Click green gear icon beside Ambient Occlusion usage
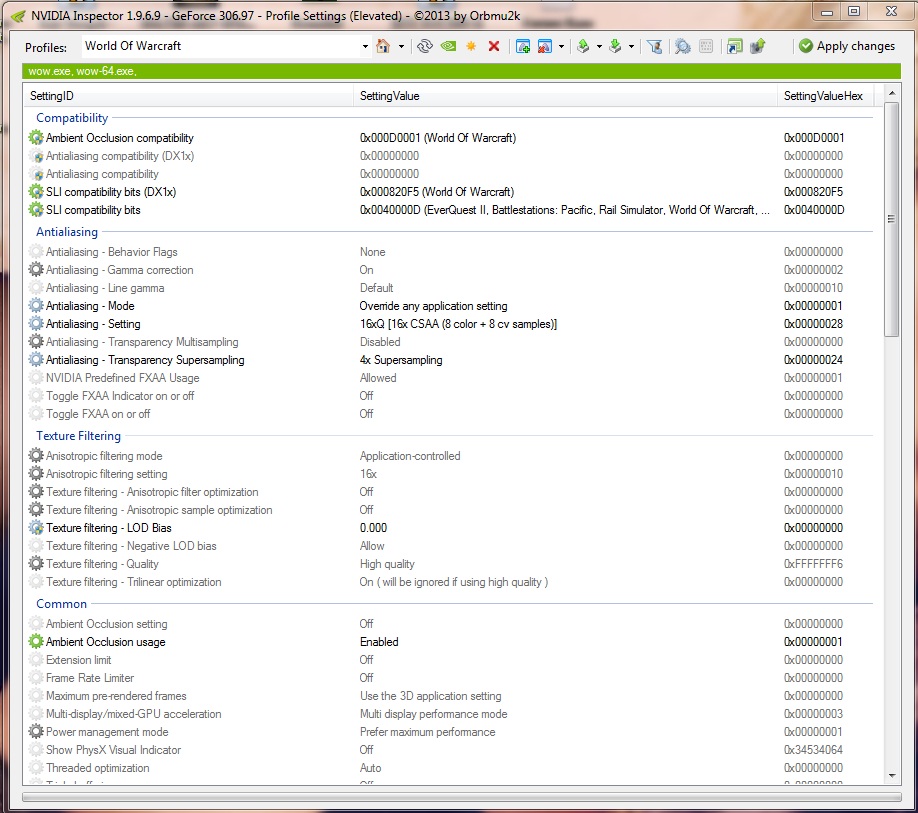 click(36, 642)
